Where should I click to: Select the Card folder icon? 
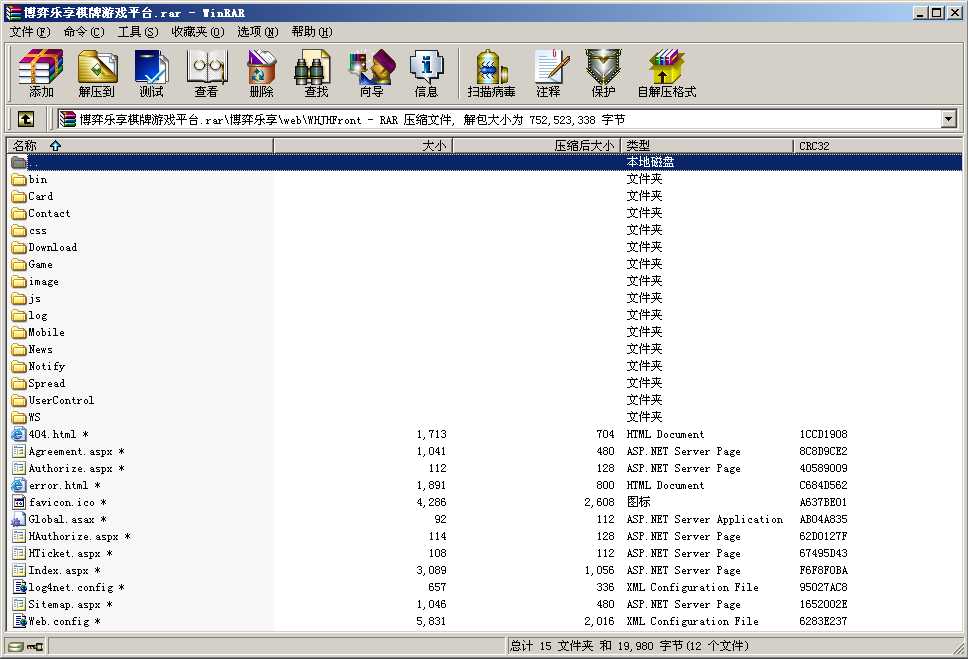19,196
